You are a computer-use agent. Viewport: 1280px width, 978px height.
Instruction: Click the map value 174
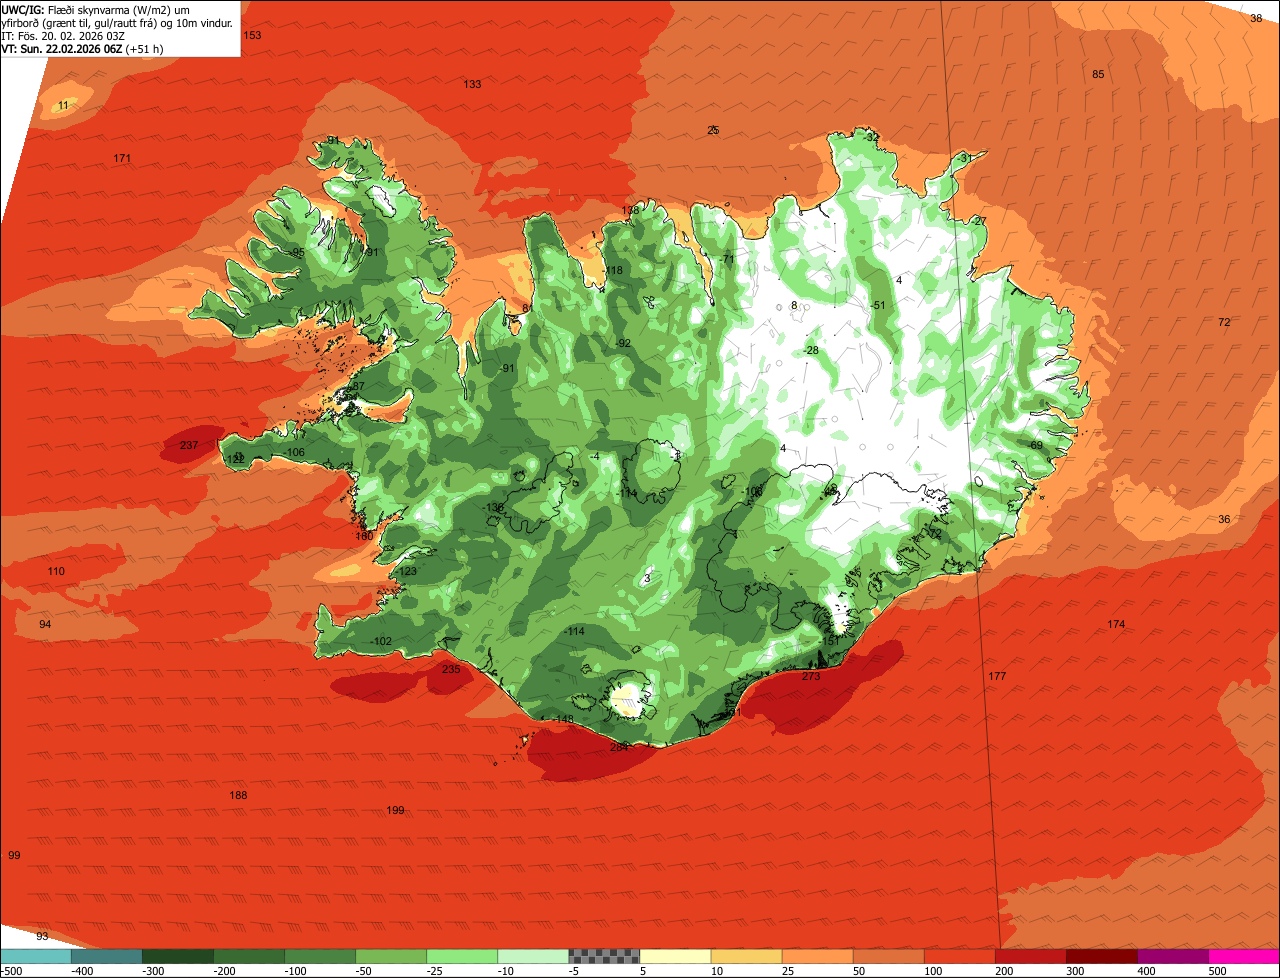(x=1116, y=624)
